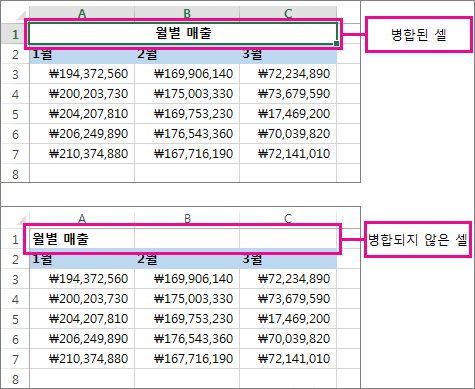Select row 1 header in unmerged-title sheet

pos(15,239)
